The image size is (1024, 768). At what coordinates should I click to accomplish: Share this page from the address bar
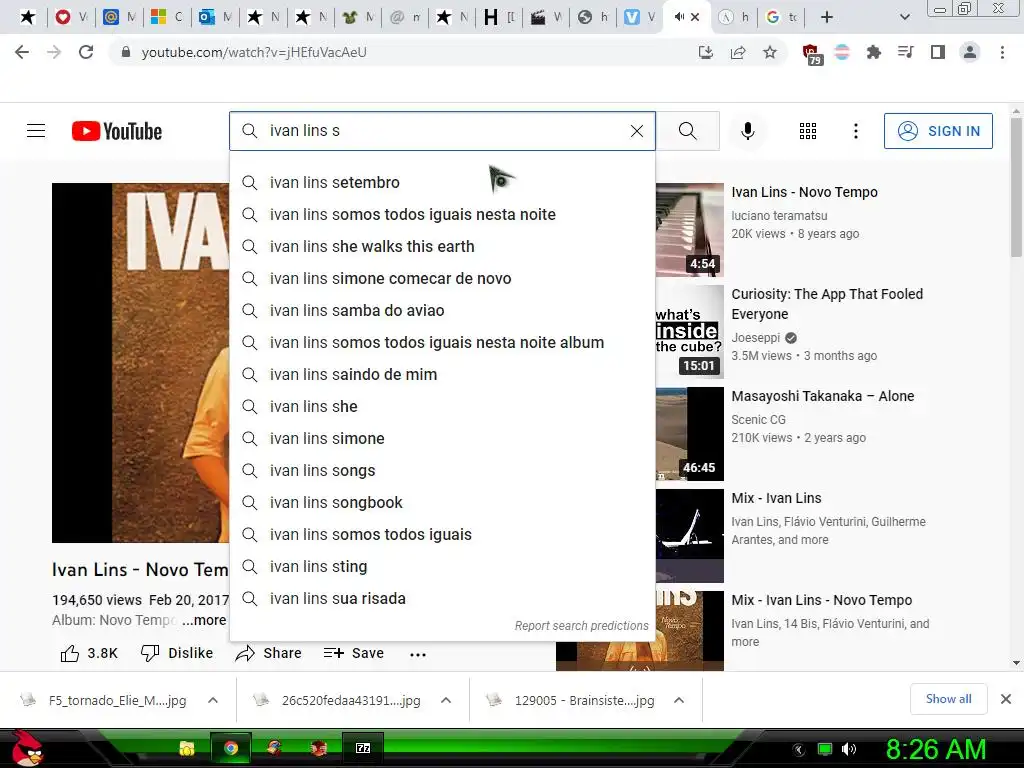pyautogui.click(x=738, y=52)
